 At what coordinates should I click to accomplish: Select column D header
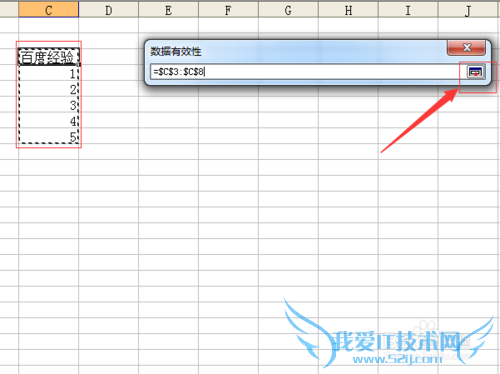(x=109, y=10)
